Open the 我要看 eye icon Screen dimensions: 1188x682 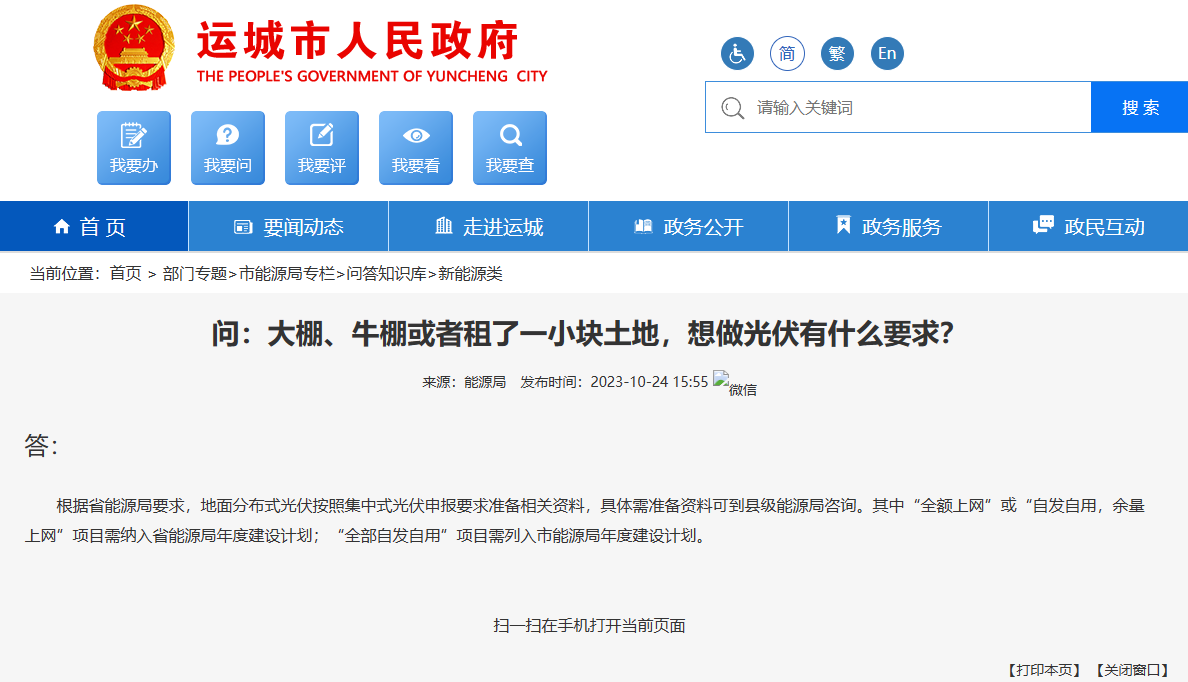pos(416,148)
